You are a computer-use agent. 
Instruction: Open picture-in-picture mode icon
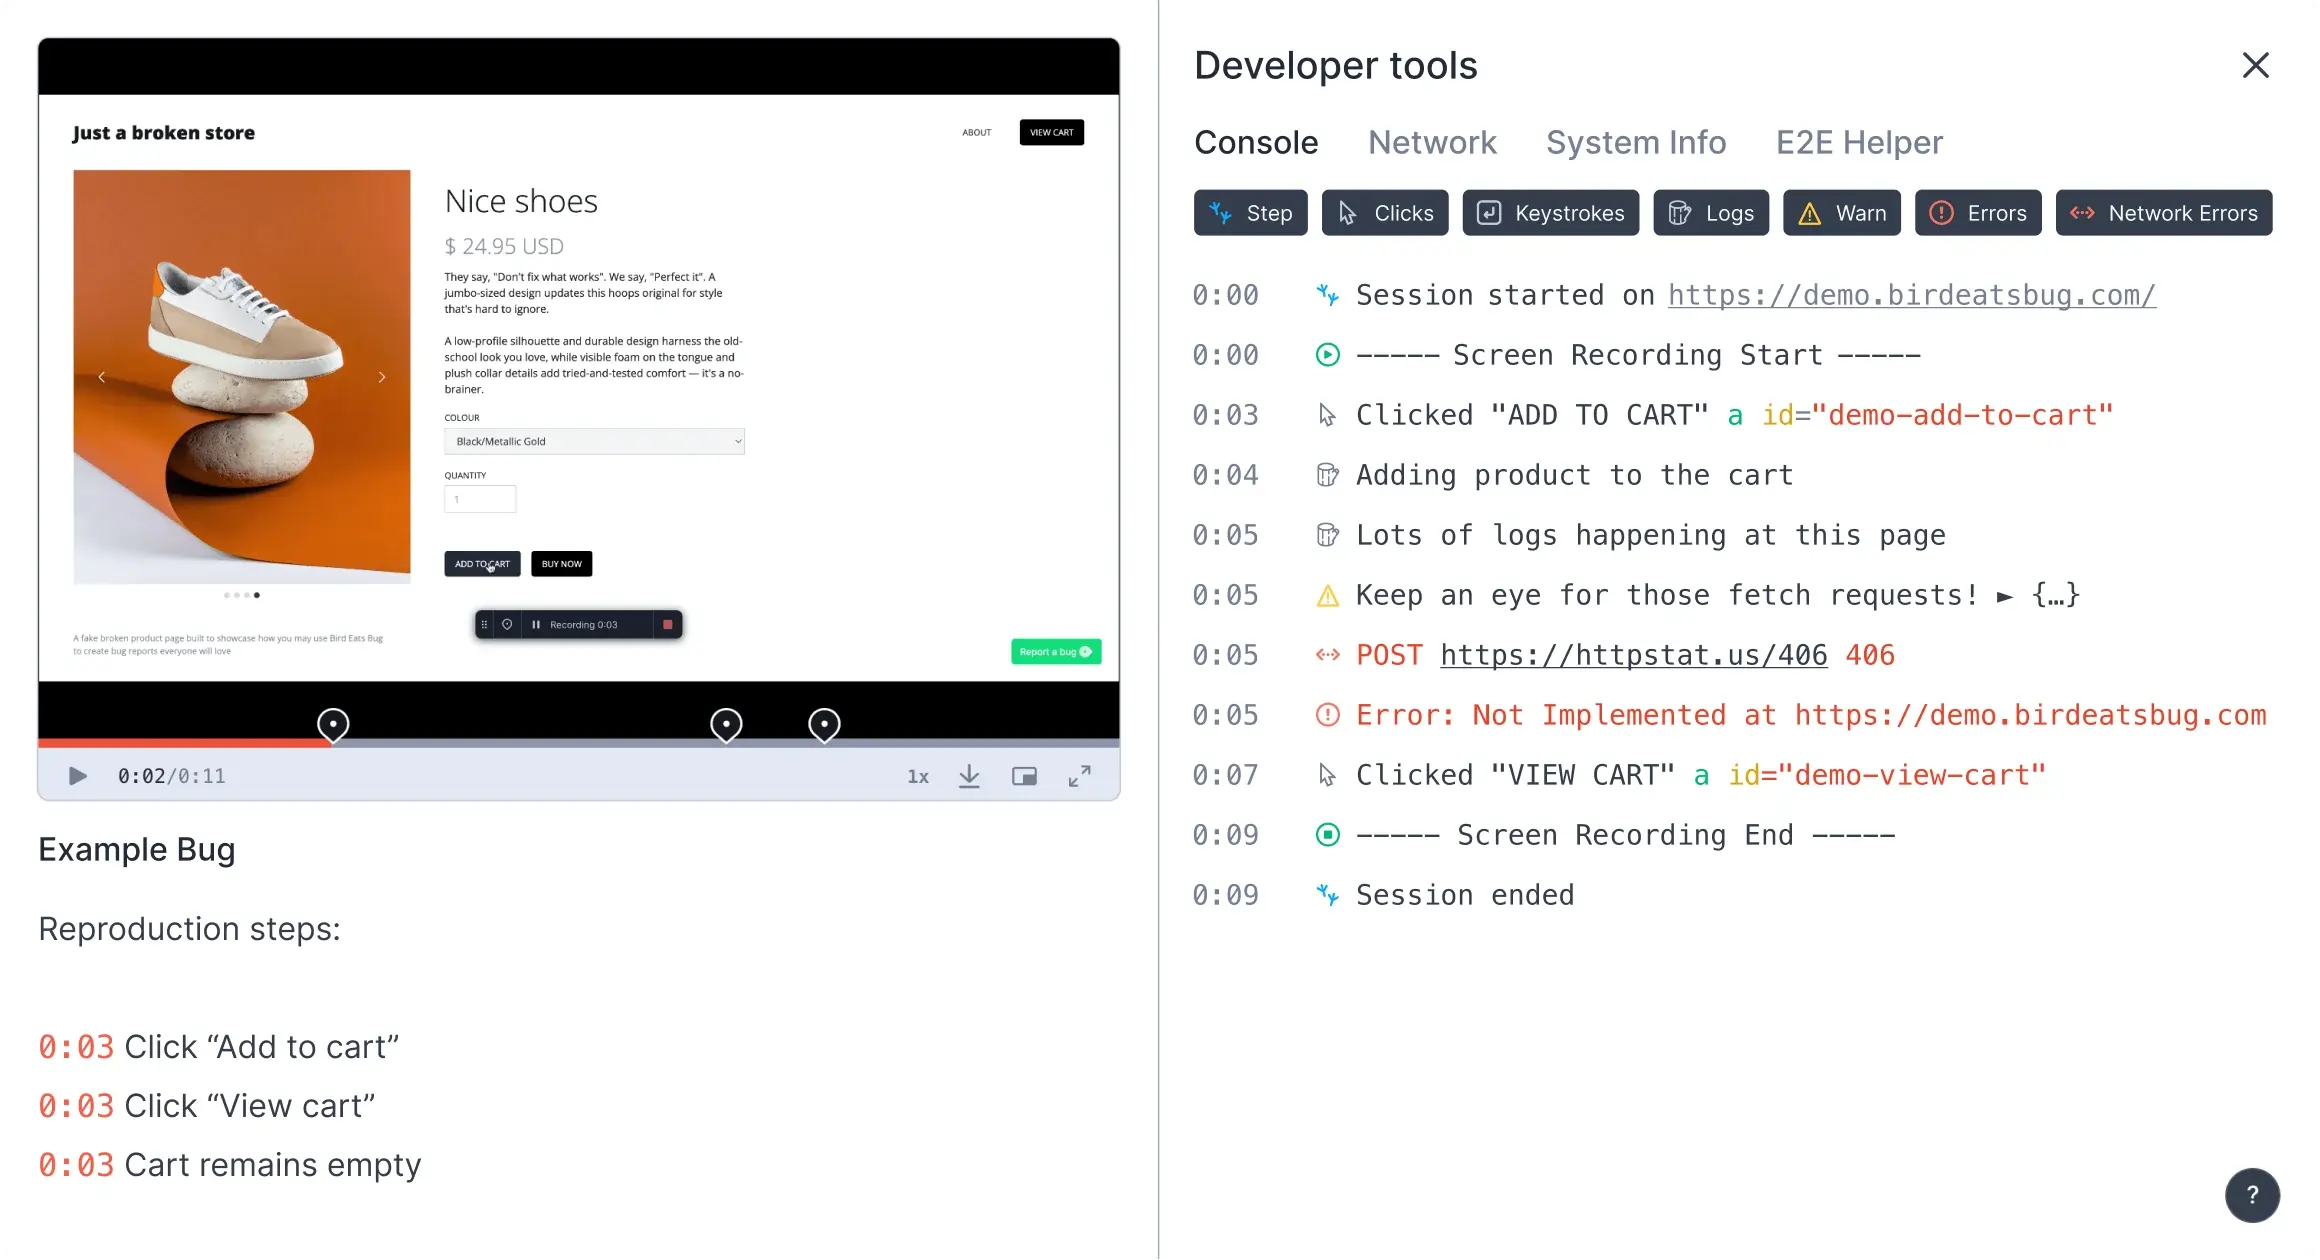1024,776
